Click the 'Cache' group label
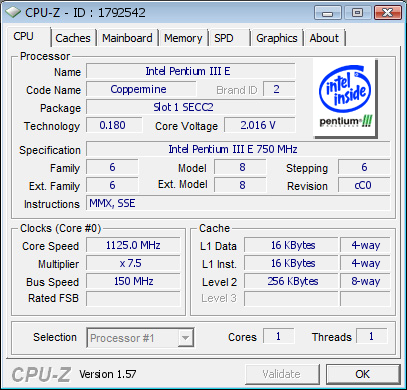This screenshot has height=390, width=407. click(214, 228)
